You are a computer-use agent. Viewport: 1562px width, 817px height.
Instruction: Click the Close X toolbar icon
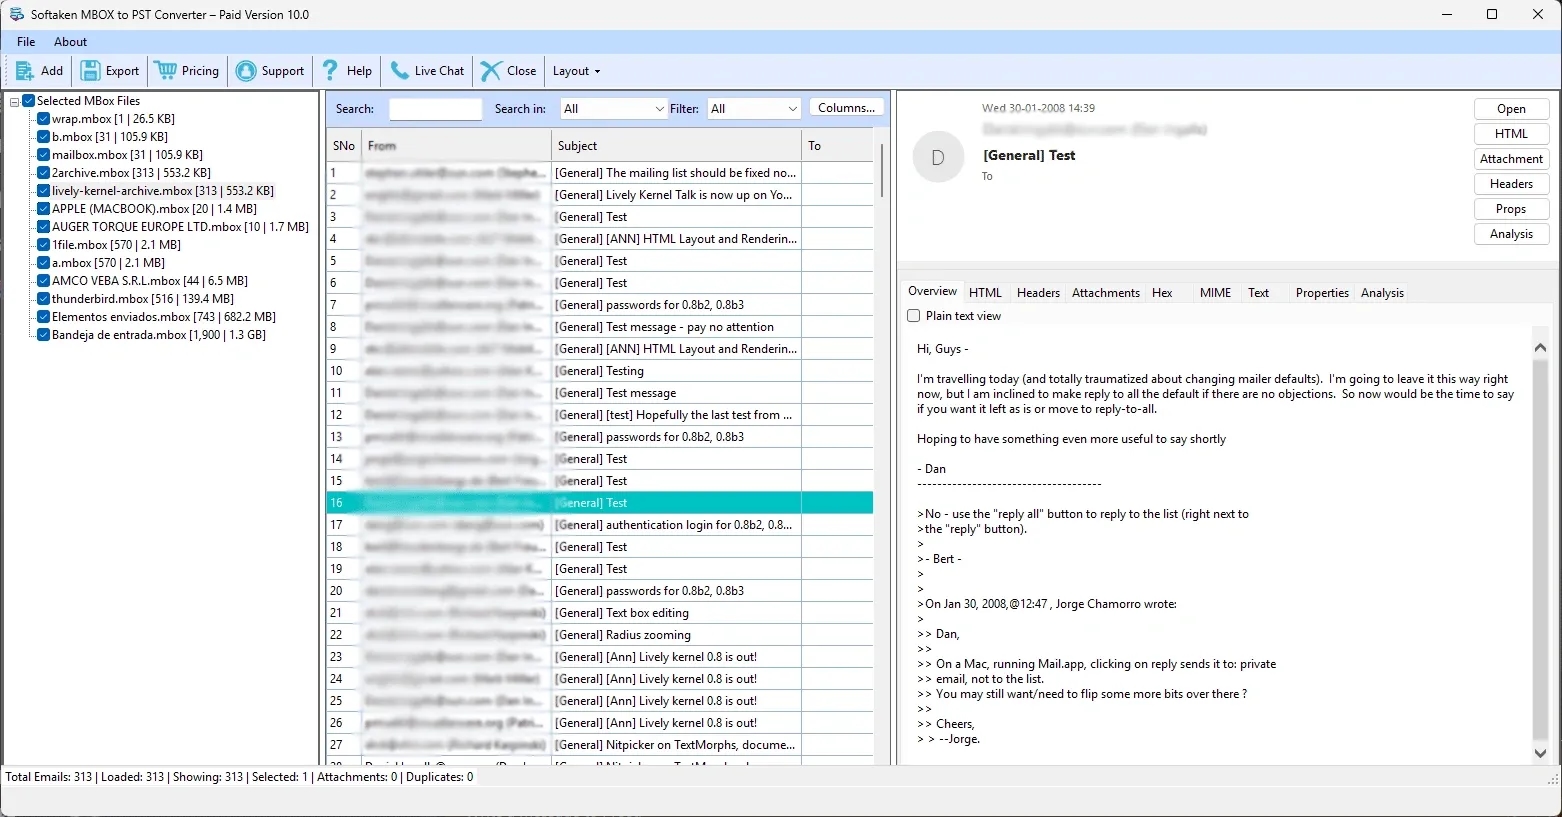(491, 71)
